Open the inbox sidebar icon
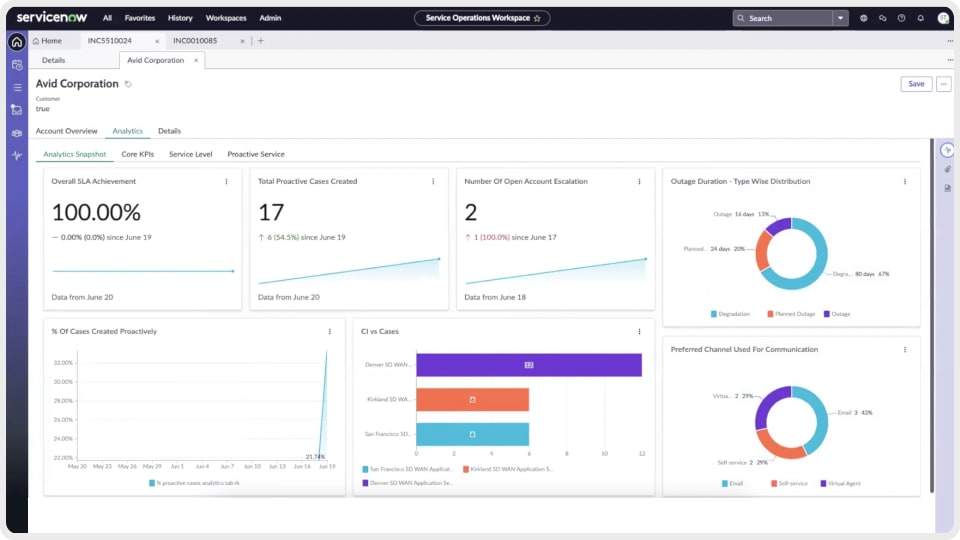 (x=17, y=110)
